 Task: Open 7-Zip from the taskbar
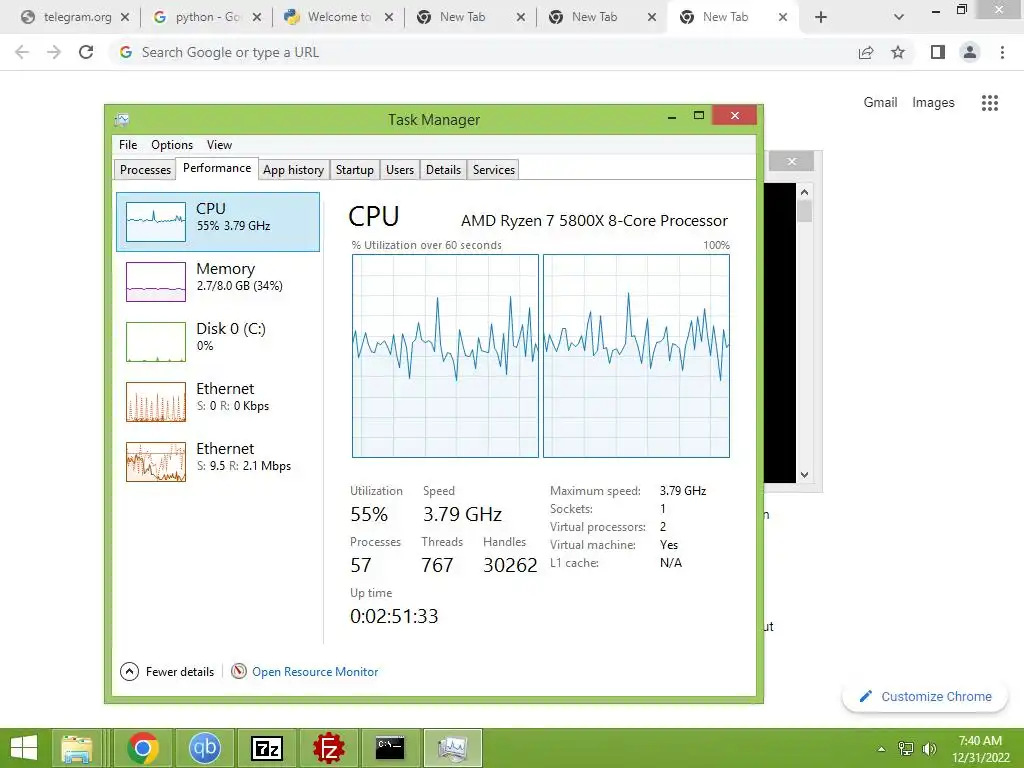(x=267, y=748)
